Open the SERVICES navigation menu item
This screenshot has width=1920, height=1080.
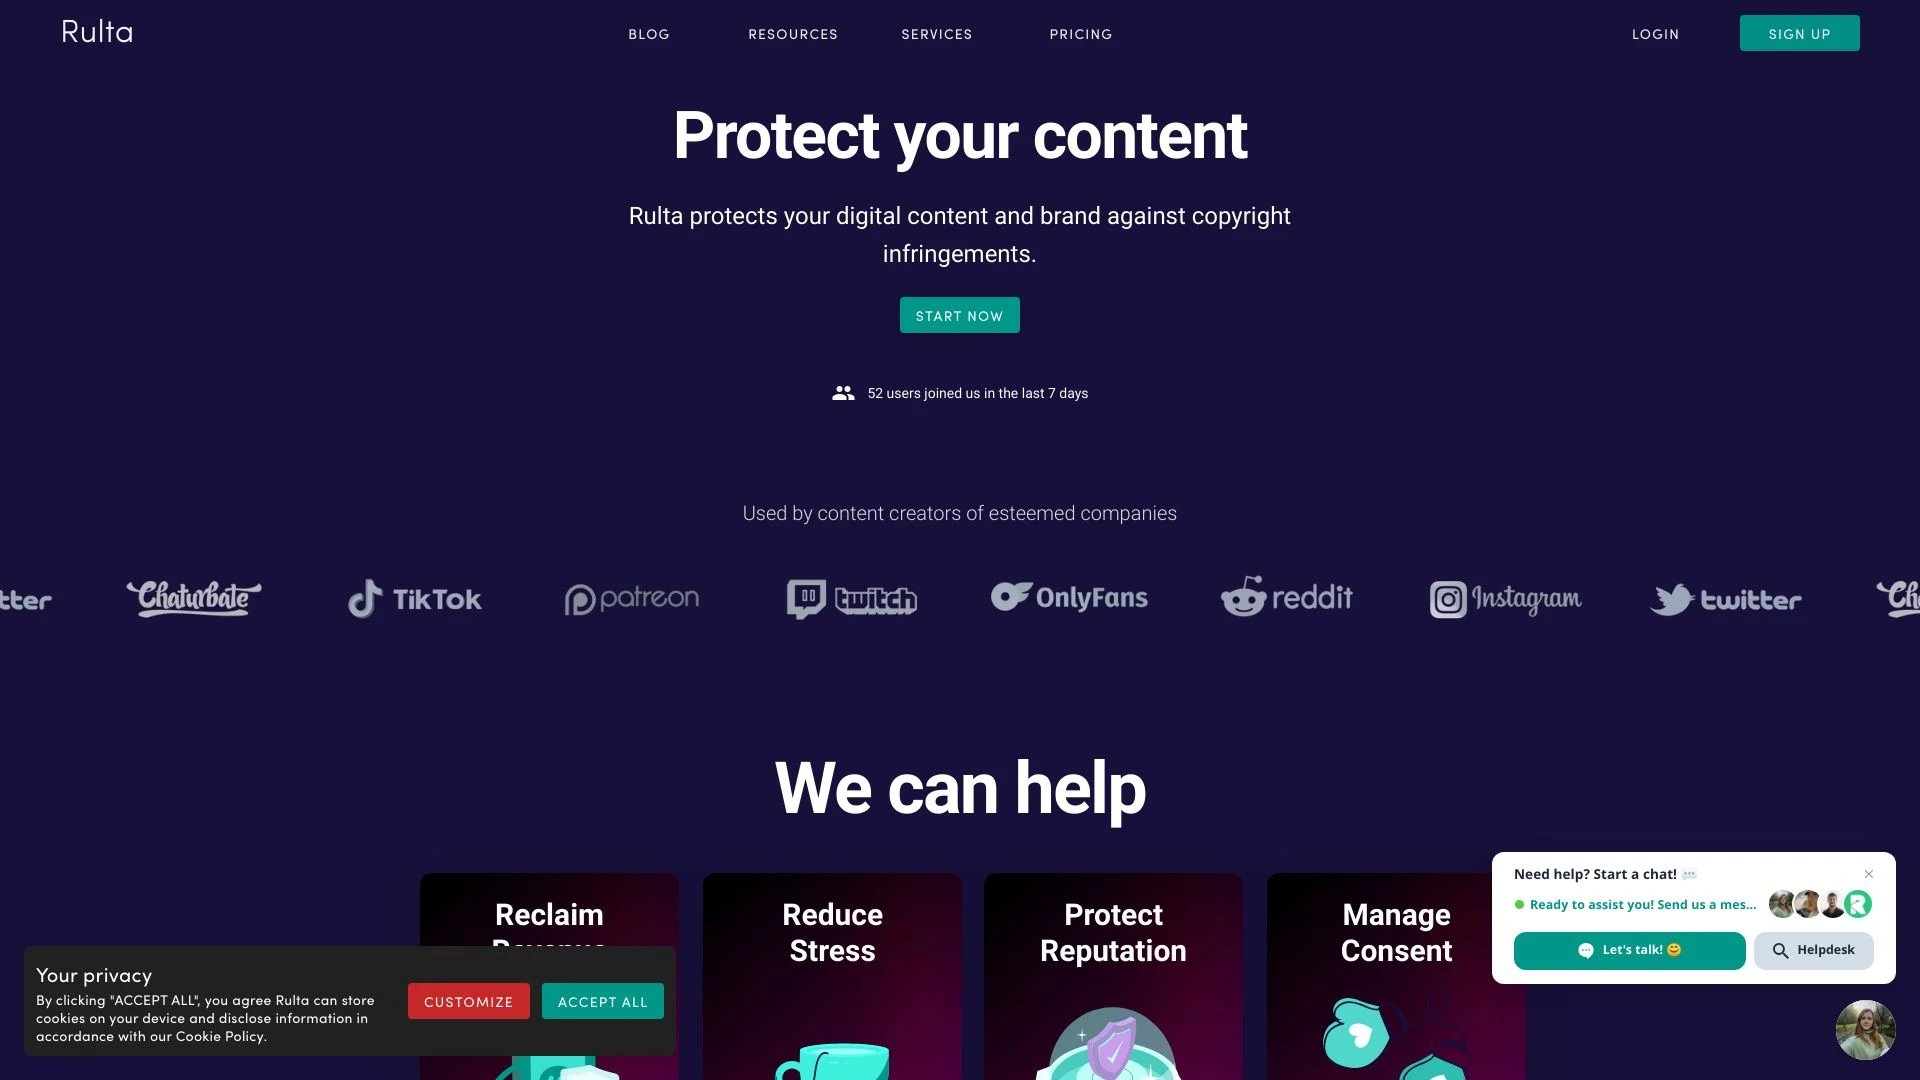pyautogui.click(x=938, y=34)
